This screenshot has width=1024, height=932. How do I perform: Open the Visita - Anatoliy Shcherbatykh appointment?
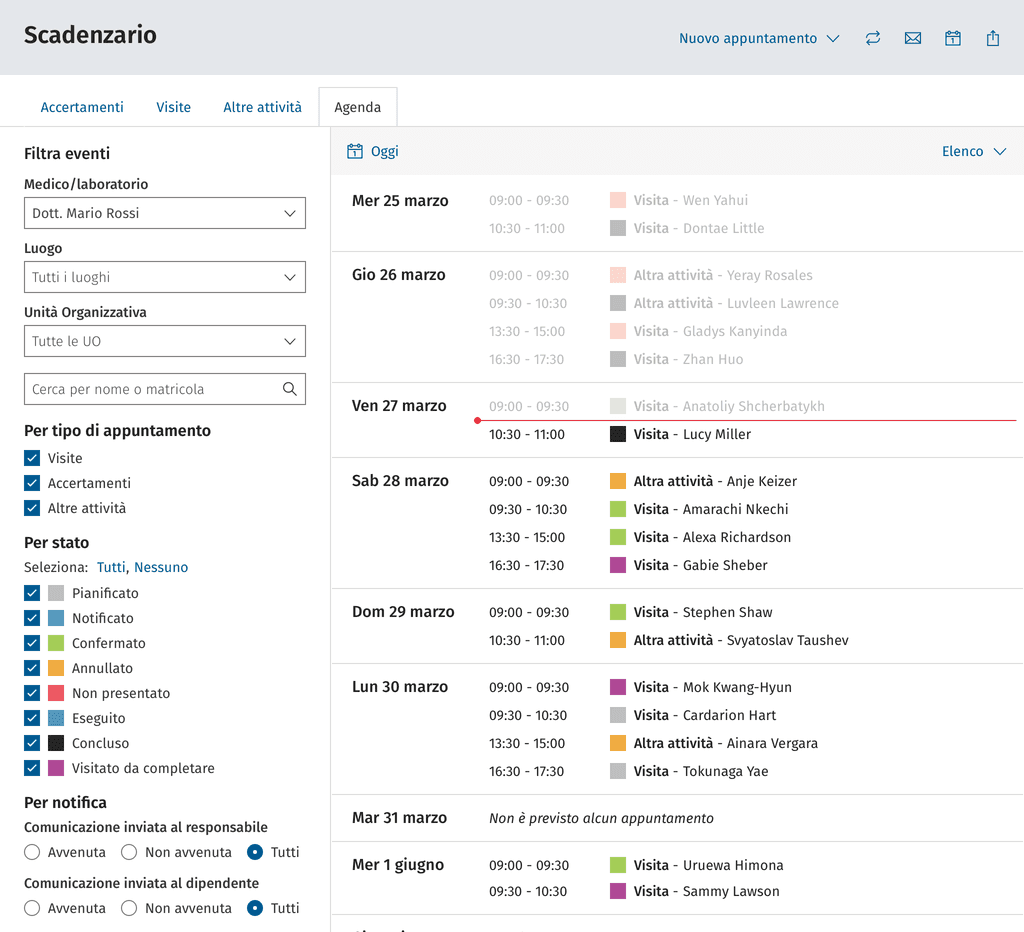click(729, 406)
